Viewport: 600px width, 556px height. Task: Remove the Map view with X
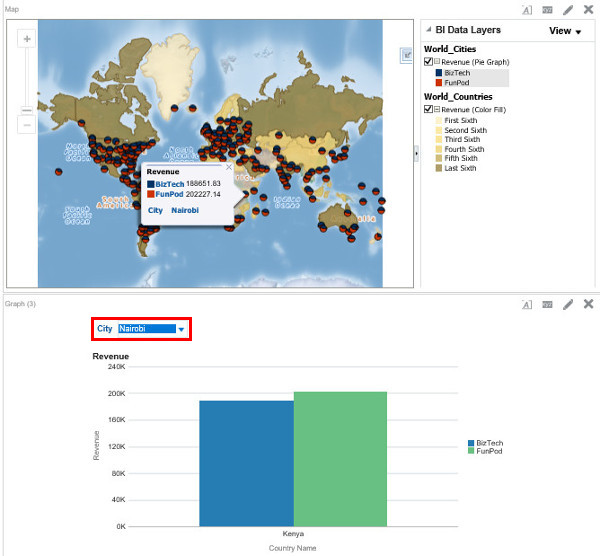589,10
